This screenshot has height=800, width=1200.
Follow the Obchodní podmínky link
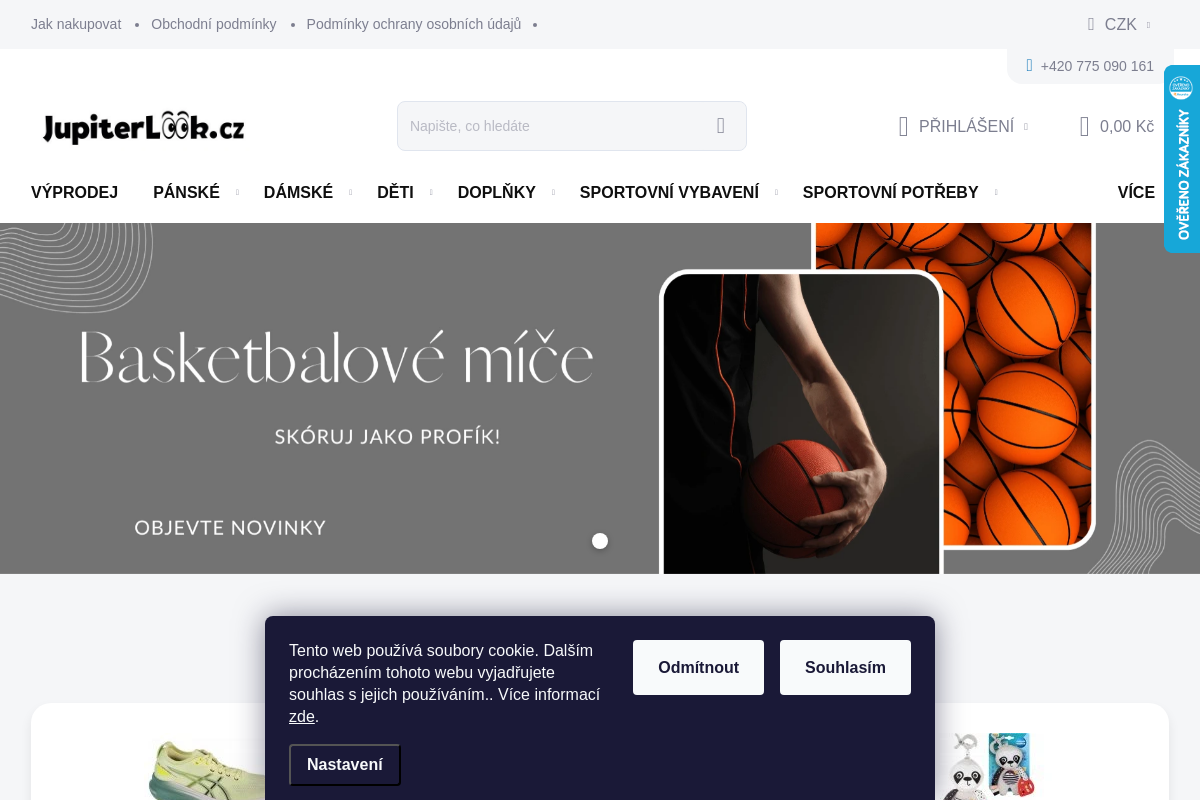pyautogui.click(x=213, y=24)
